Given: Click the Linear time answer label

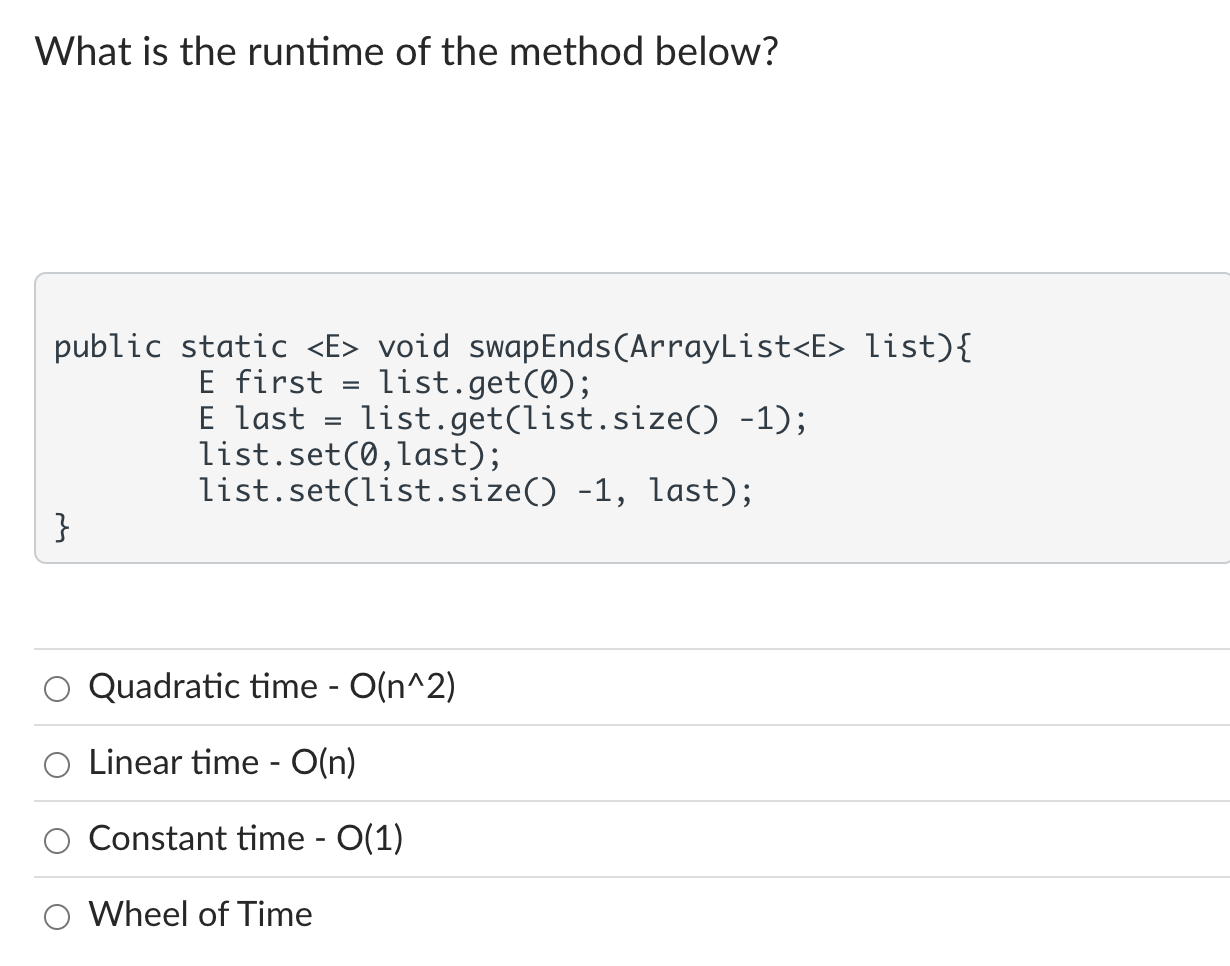Looking at the screenshot, I should pyautogui.click(x=221, y=763).
